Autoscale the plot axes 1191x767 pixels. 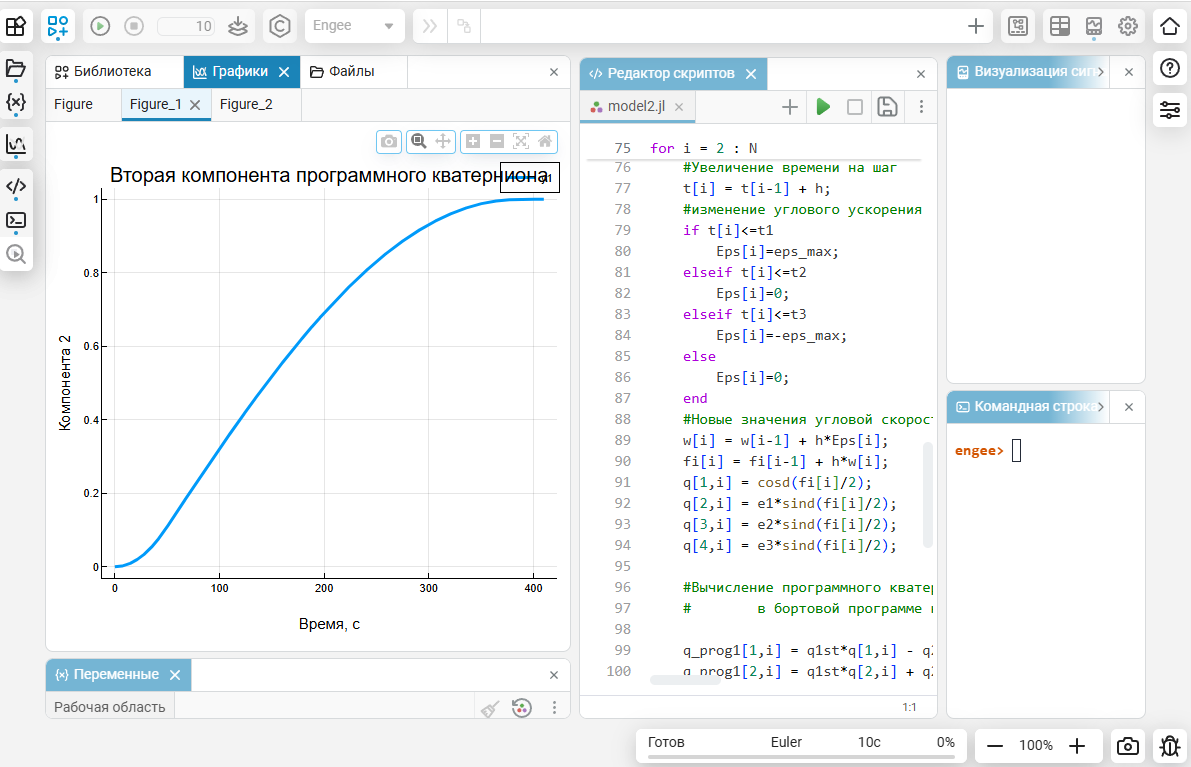tap(521, 141)
